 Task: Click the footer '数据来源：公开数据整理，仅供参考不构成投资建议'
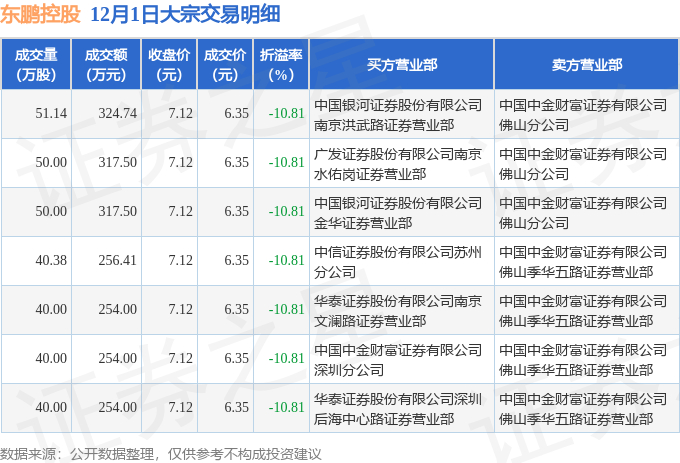point(160,454)
